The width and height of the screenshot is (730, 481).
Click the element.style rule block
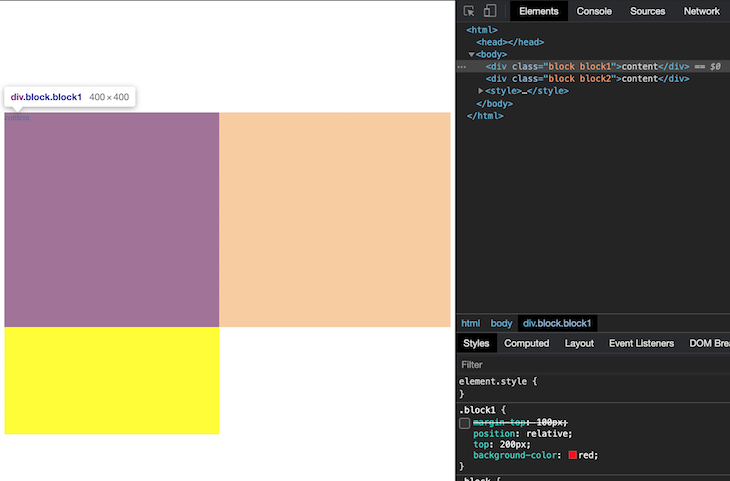593,387
